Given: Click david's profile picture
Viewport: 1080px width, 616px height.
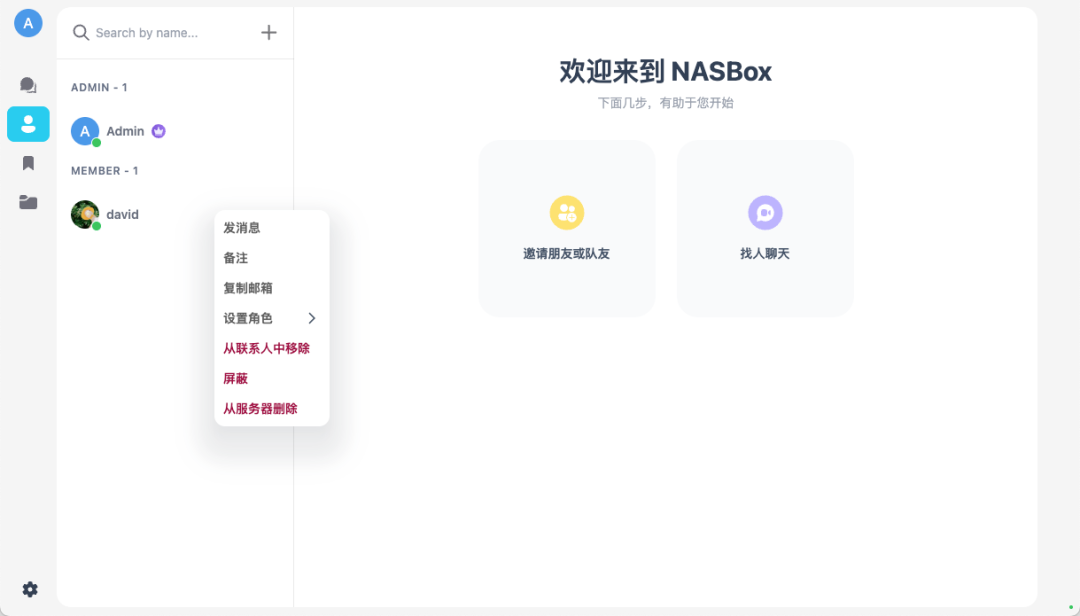Looking at the screenshot, I should click(x=85, y=214).
